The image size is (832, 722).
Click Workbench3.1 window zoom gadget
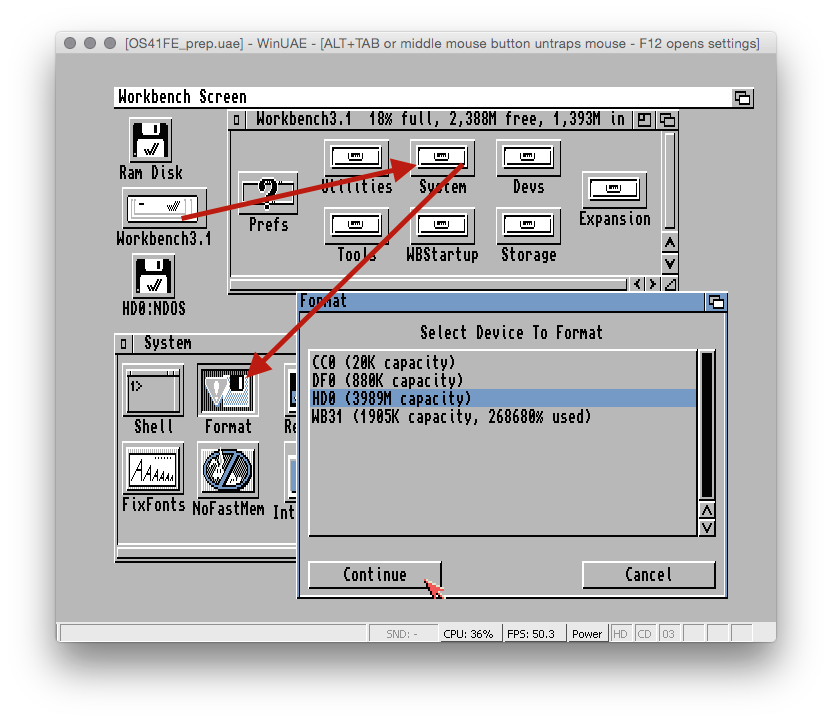[644, 120]
